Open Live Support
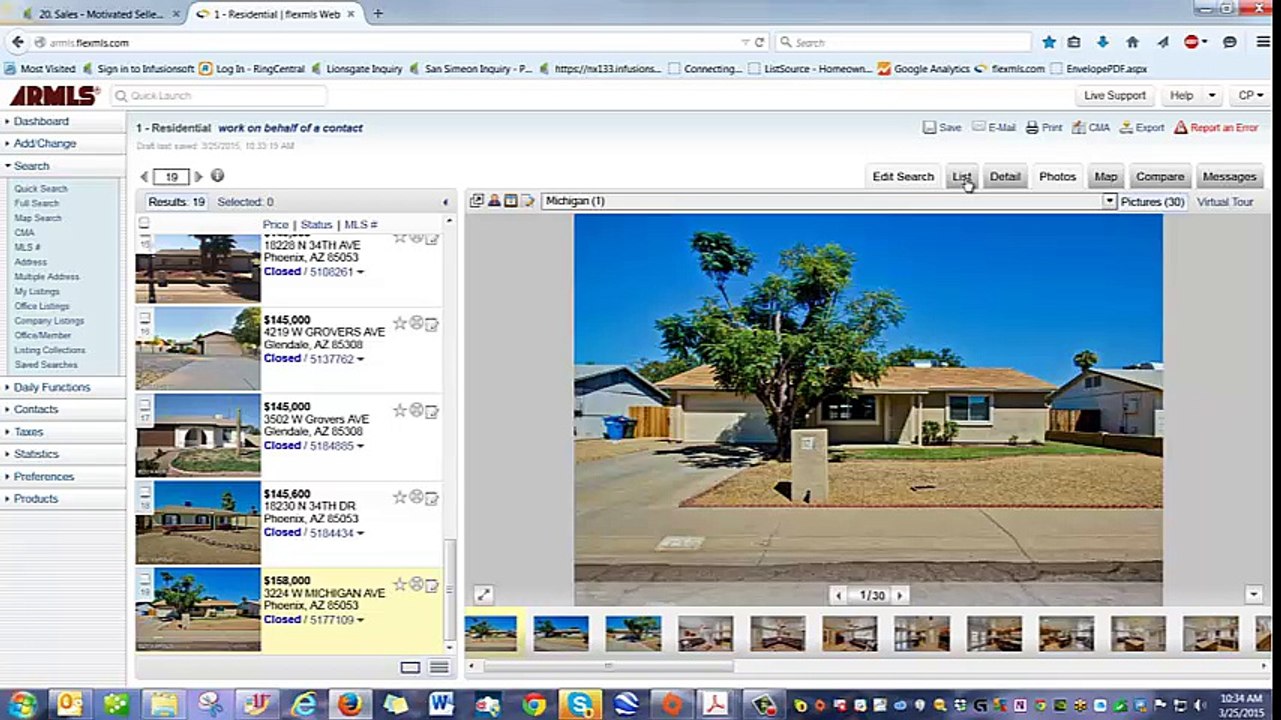Image resolution: width=1281 pixels, height=720 pixels. pyautogui.click(x=1115, y=96)
